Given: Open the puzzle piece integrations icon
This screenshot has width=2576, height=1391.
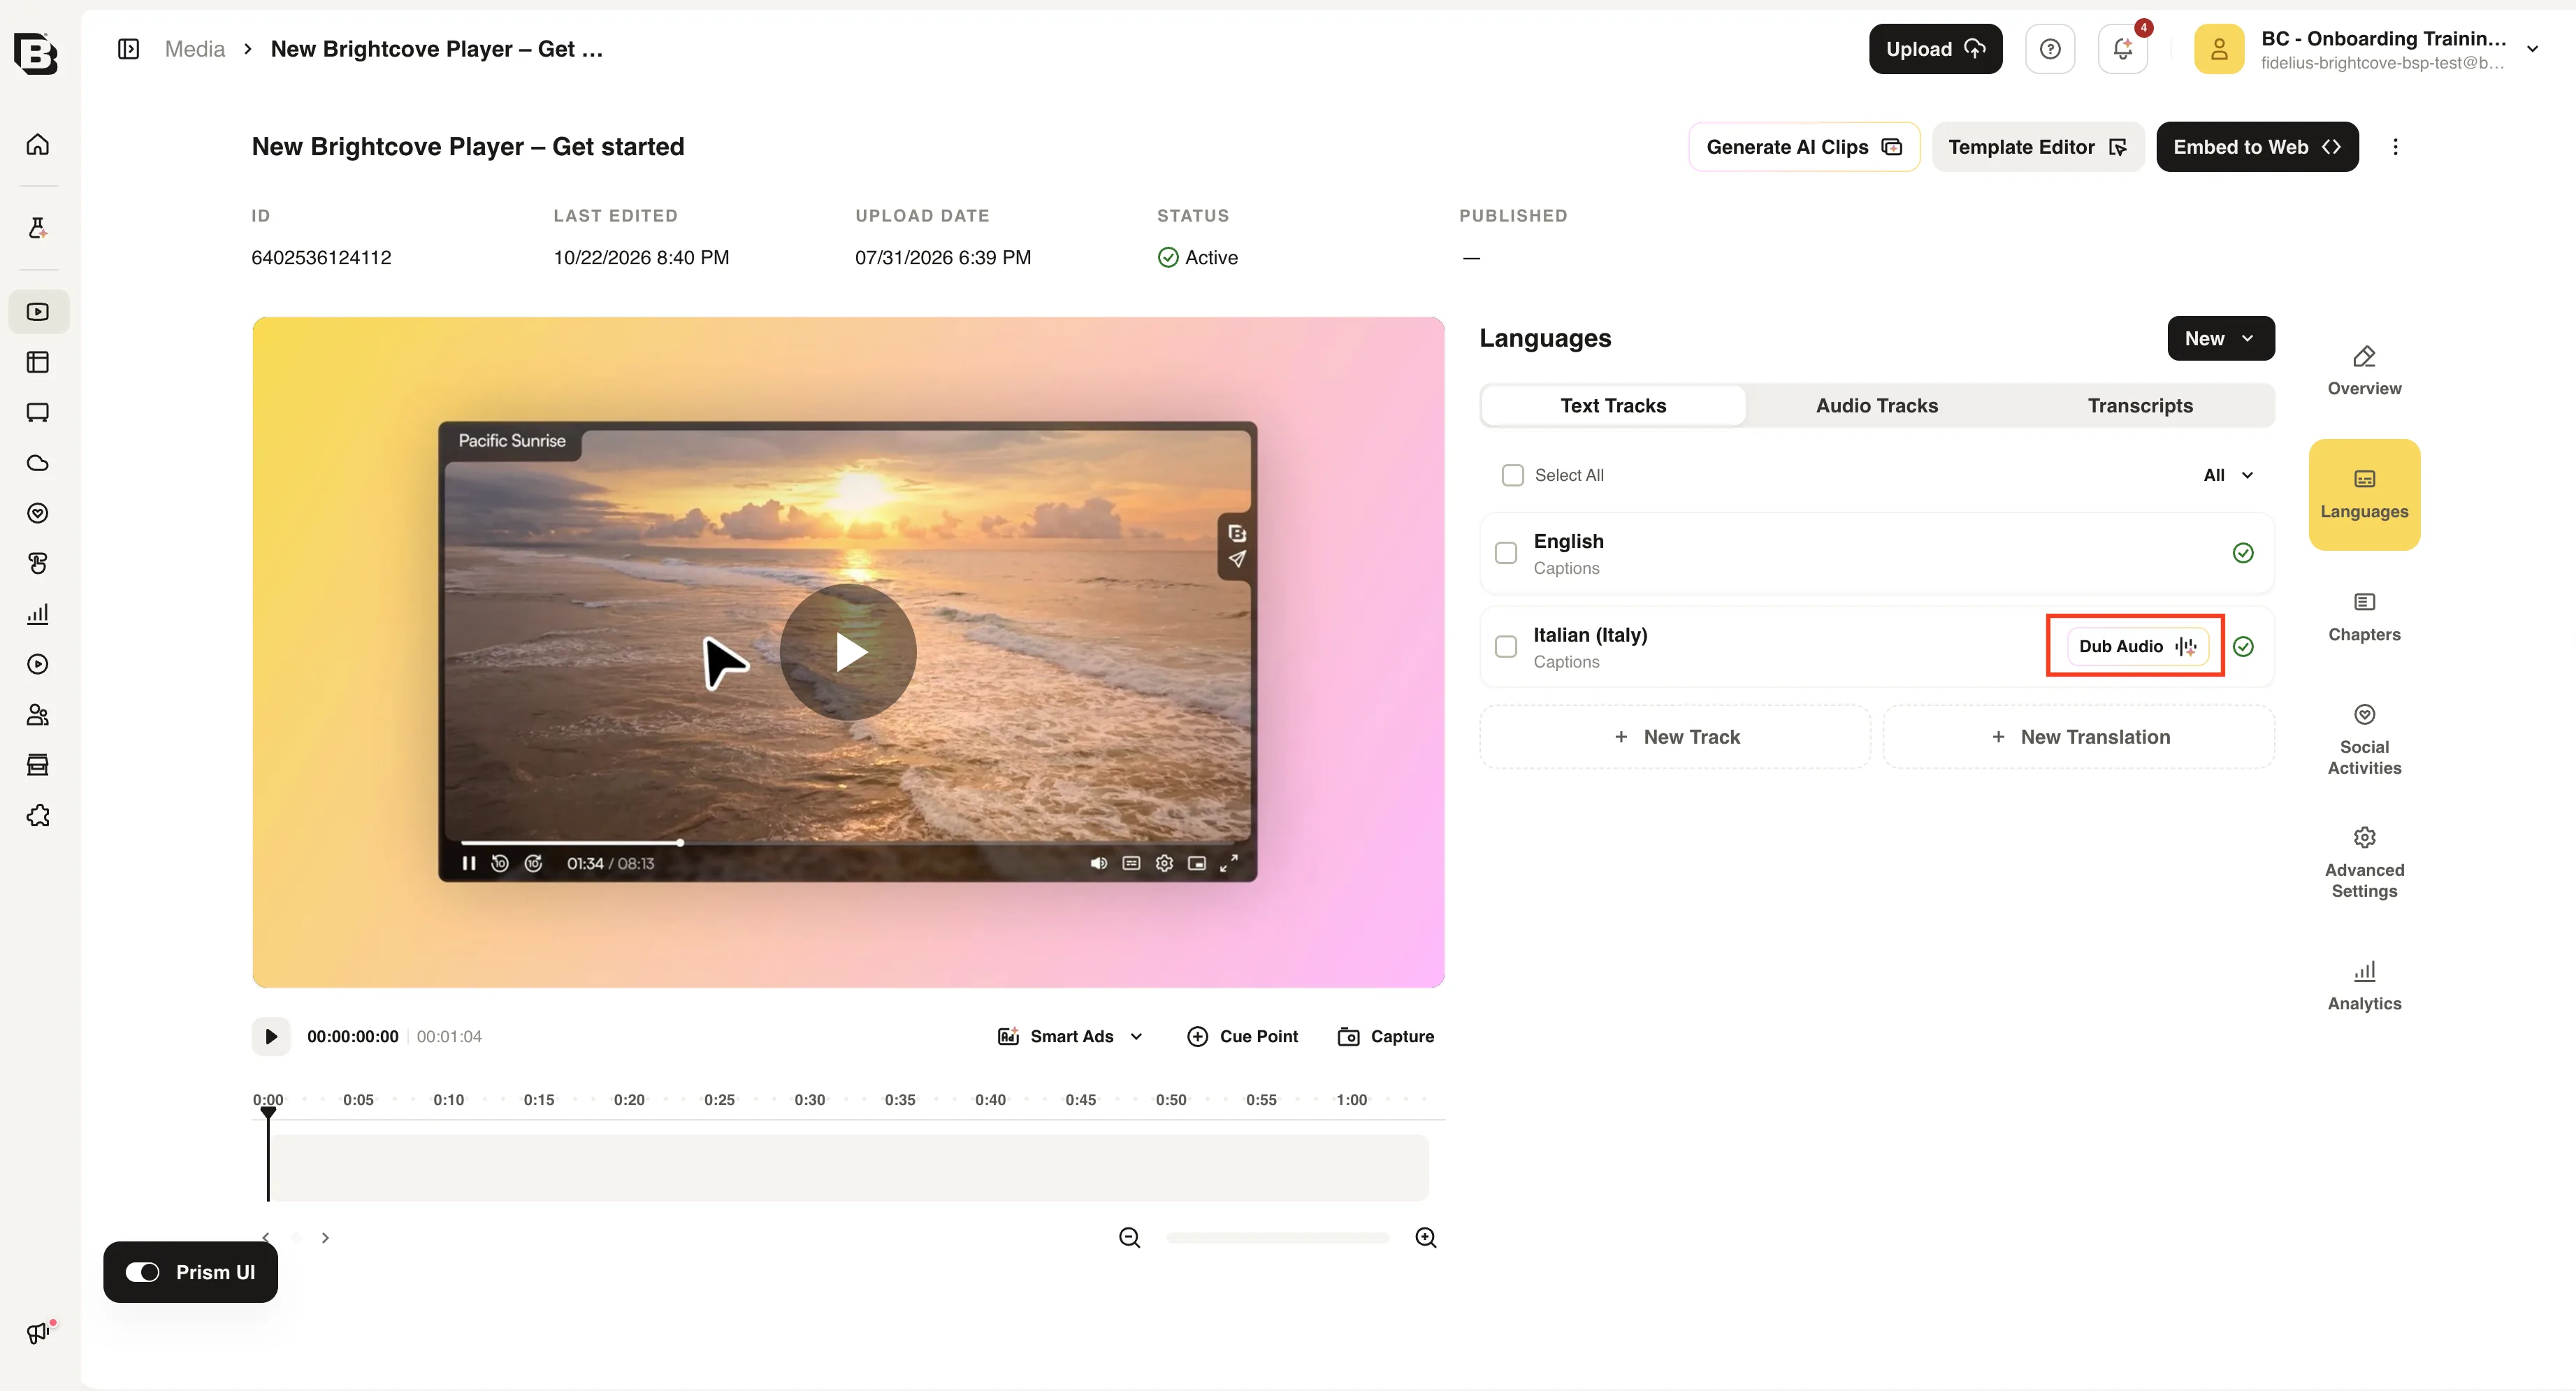Looking at the screenshot, I should click(38, 816).
